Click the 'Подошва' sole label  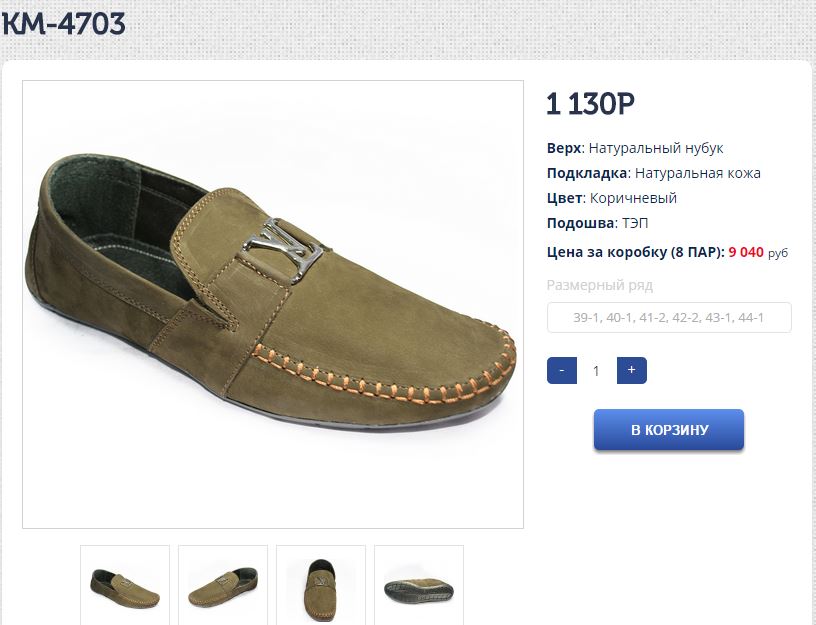pyautogui.click(x=579, y=223)
